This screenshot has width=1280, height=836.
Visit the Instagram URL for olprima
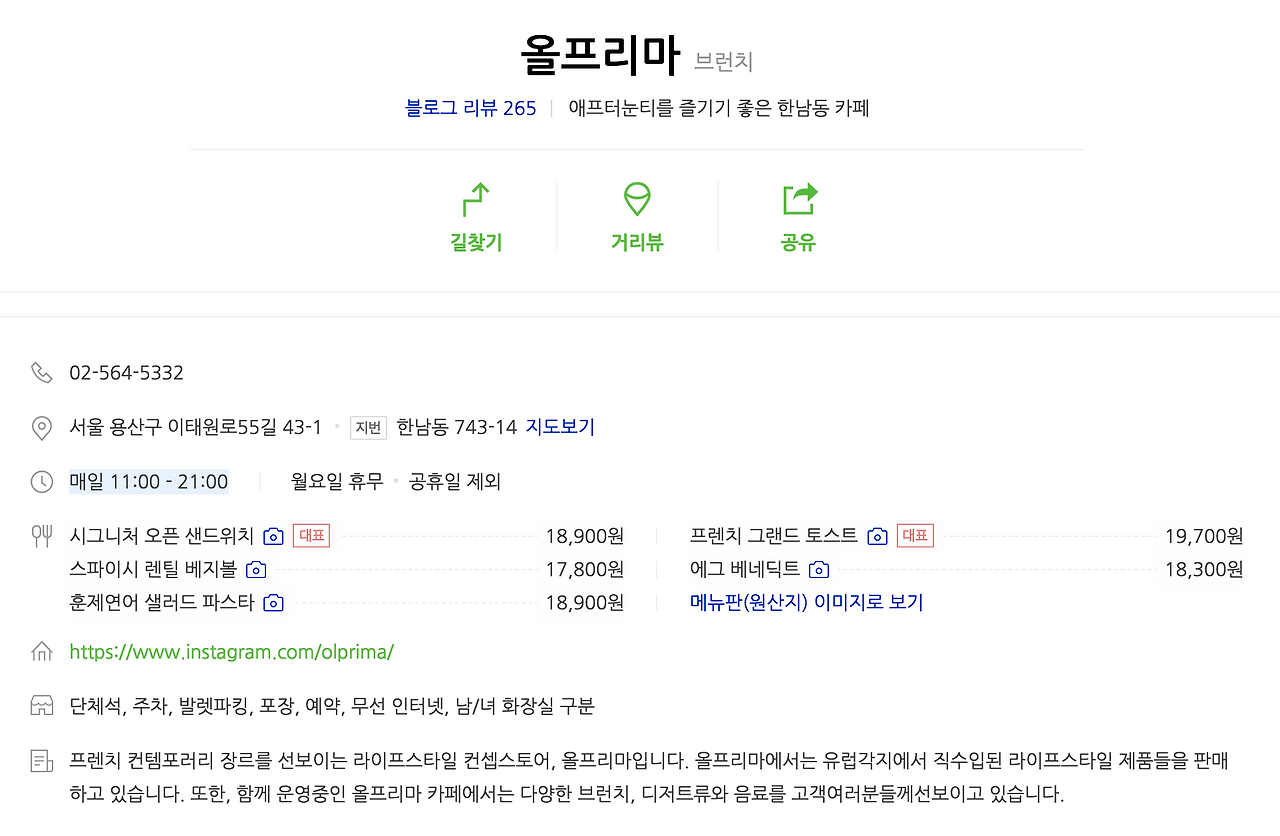(x=232, y=652)
